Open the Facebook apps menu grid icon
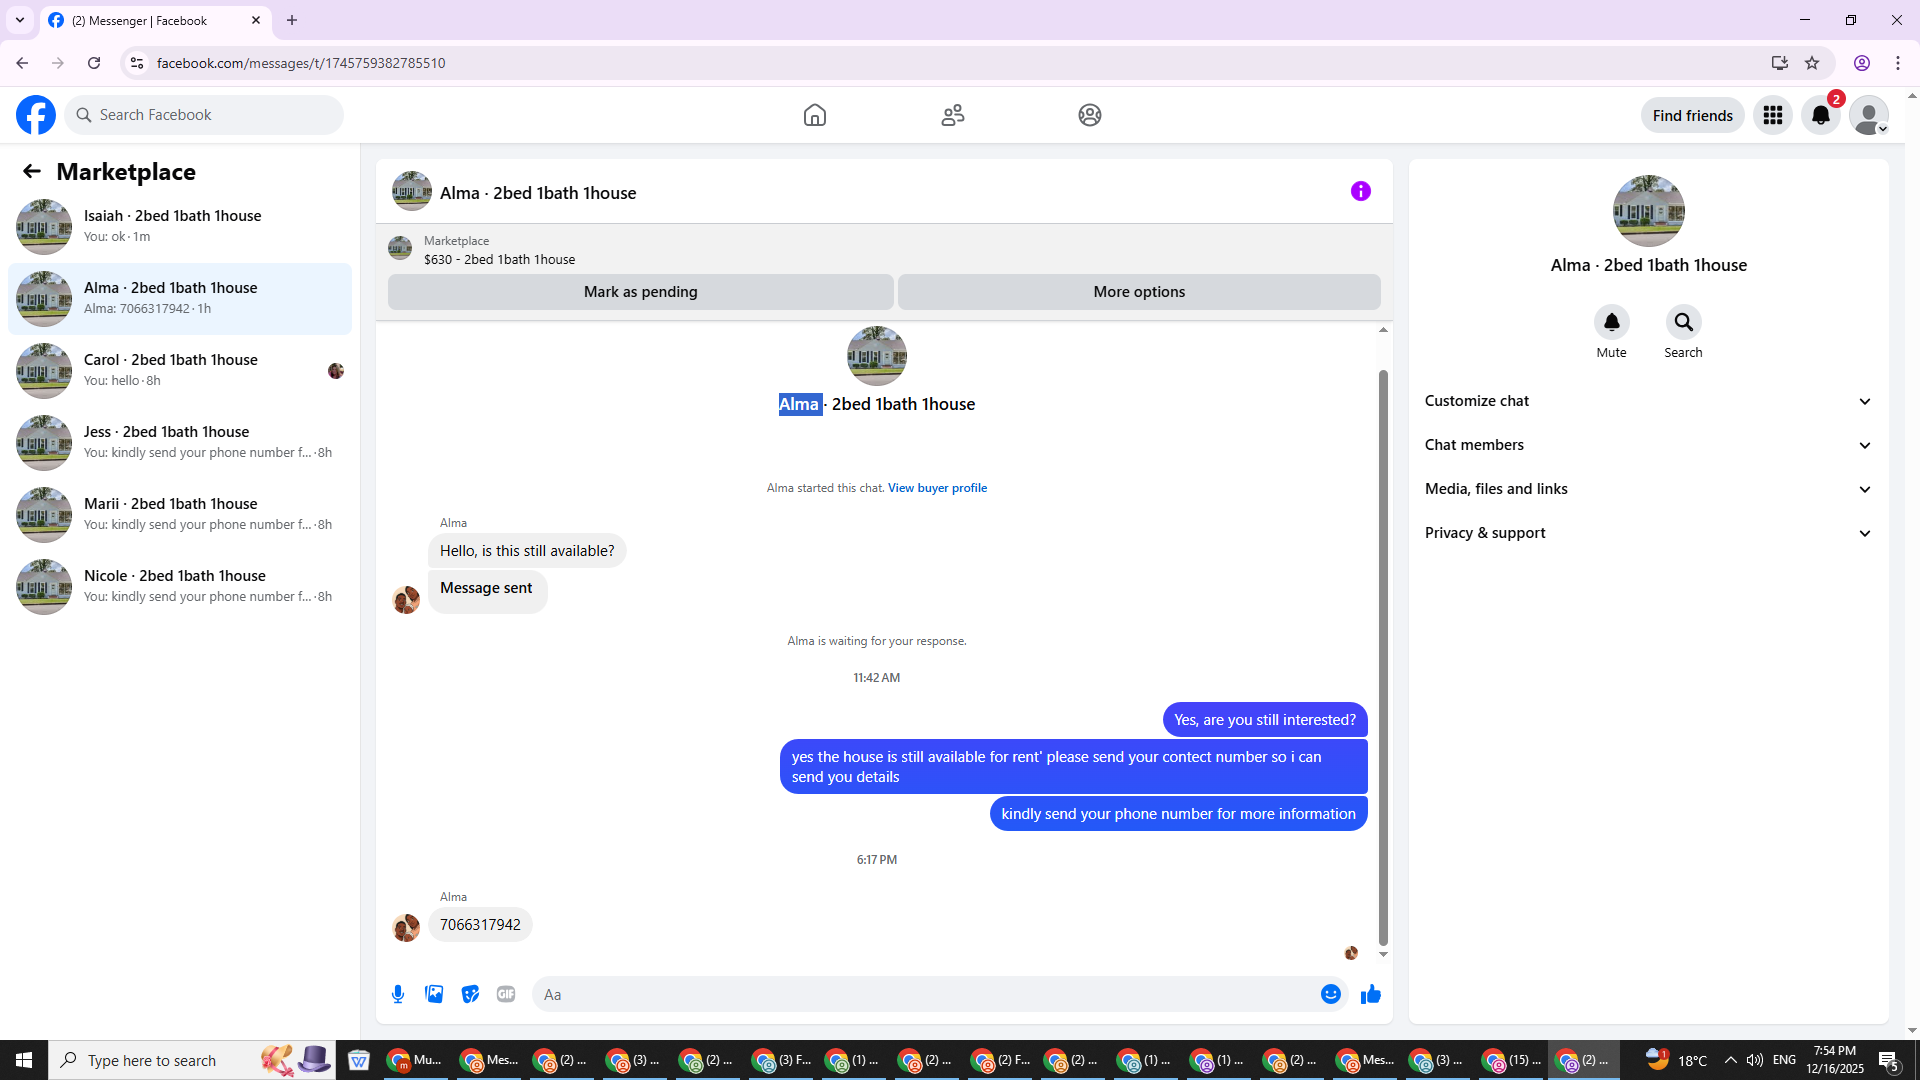Viewport: 1920px width, 1080px height. point(1773,115)
